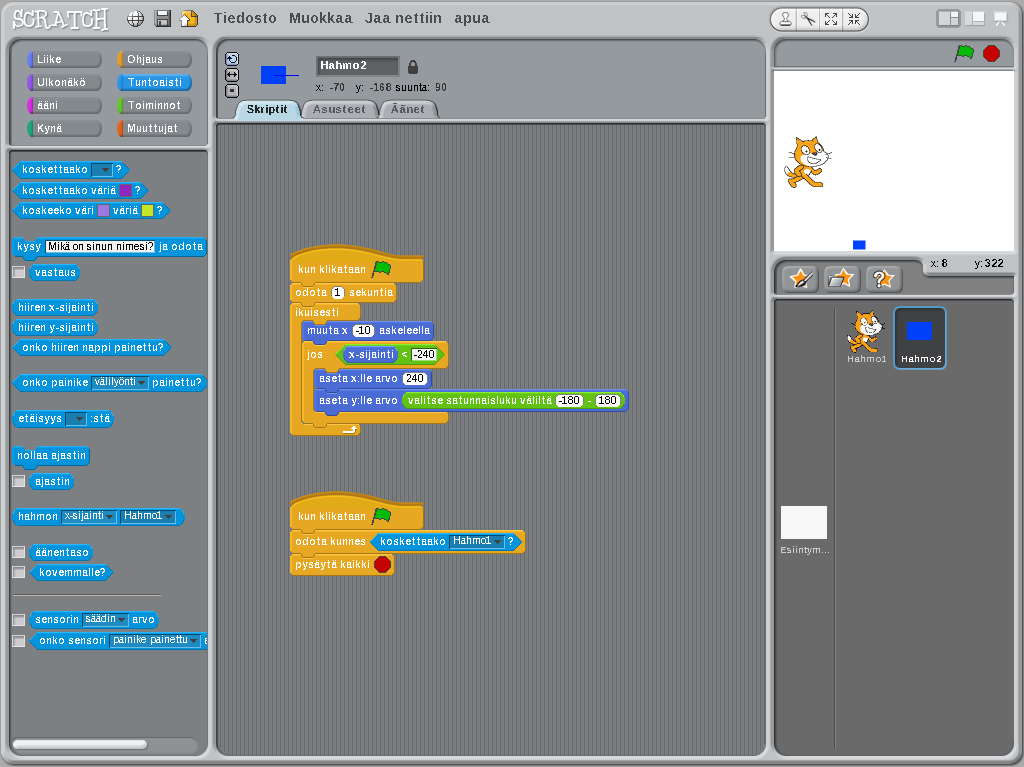Check the onko sensori painike checkbox

coord(19,640)
